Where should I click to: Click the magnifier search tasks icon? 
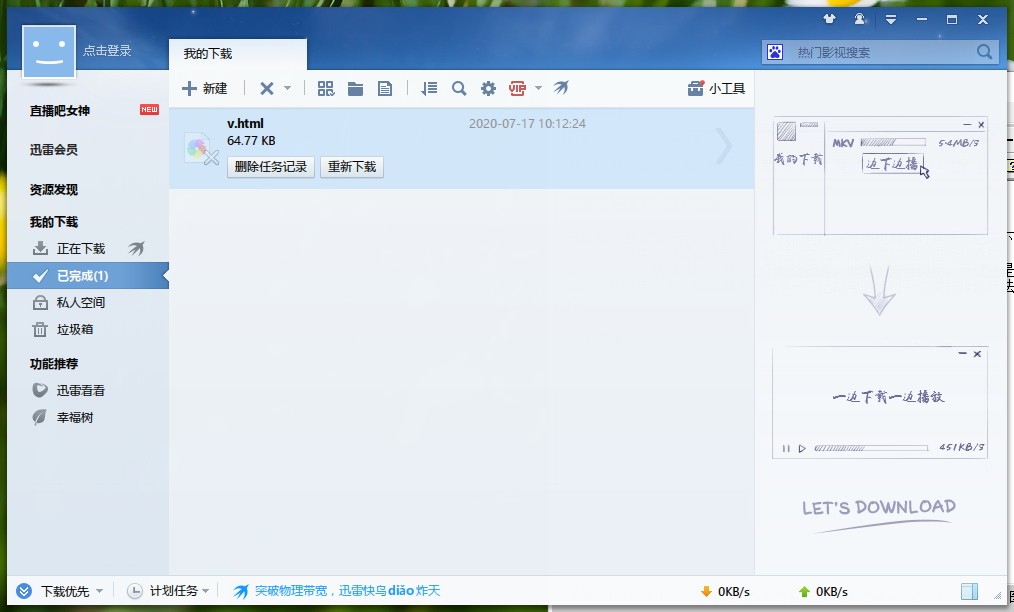[459, 89]
